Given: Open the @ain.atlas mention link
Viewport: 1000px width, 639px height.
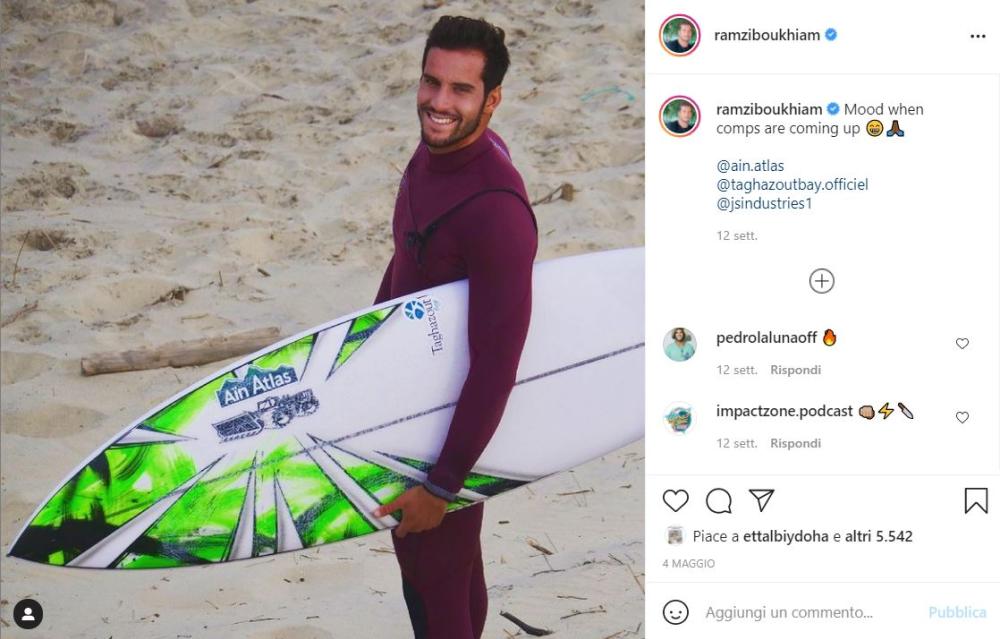Looking at the screenshot, I should click(x=750, y=166).
